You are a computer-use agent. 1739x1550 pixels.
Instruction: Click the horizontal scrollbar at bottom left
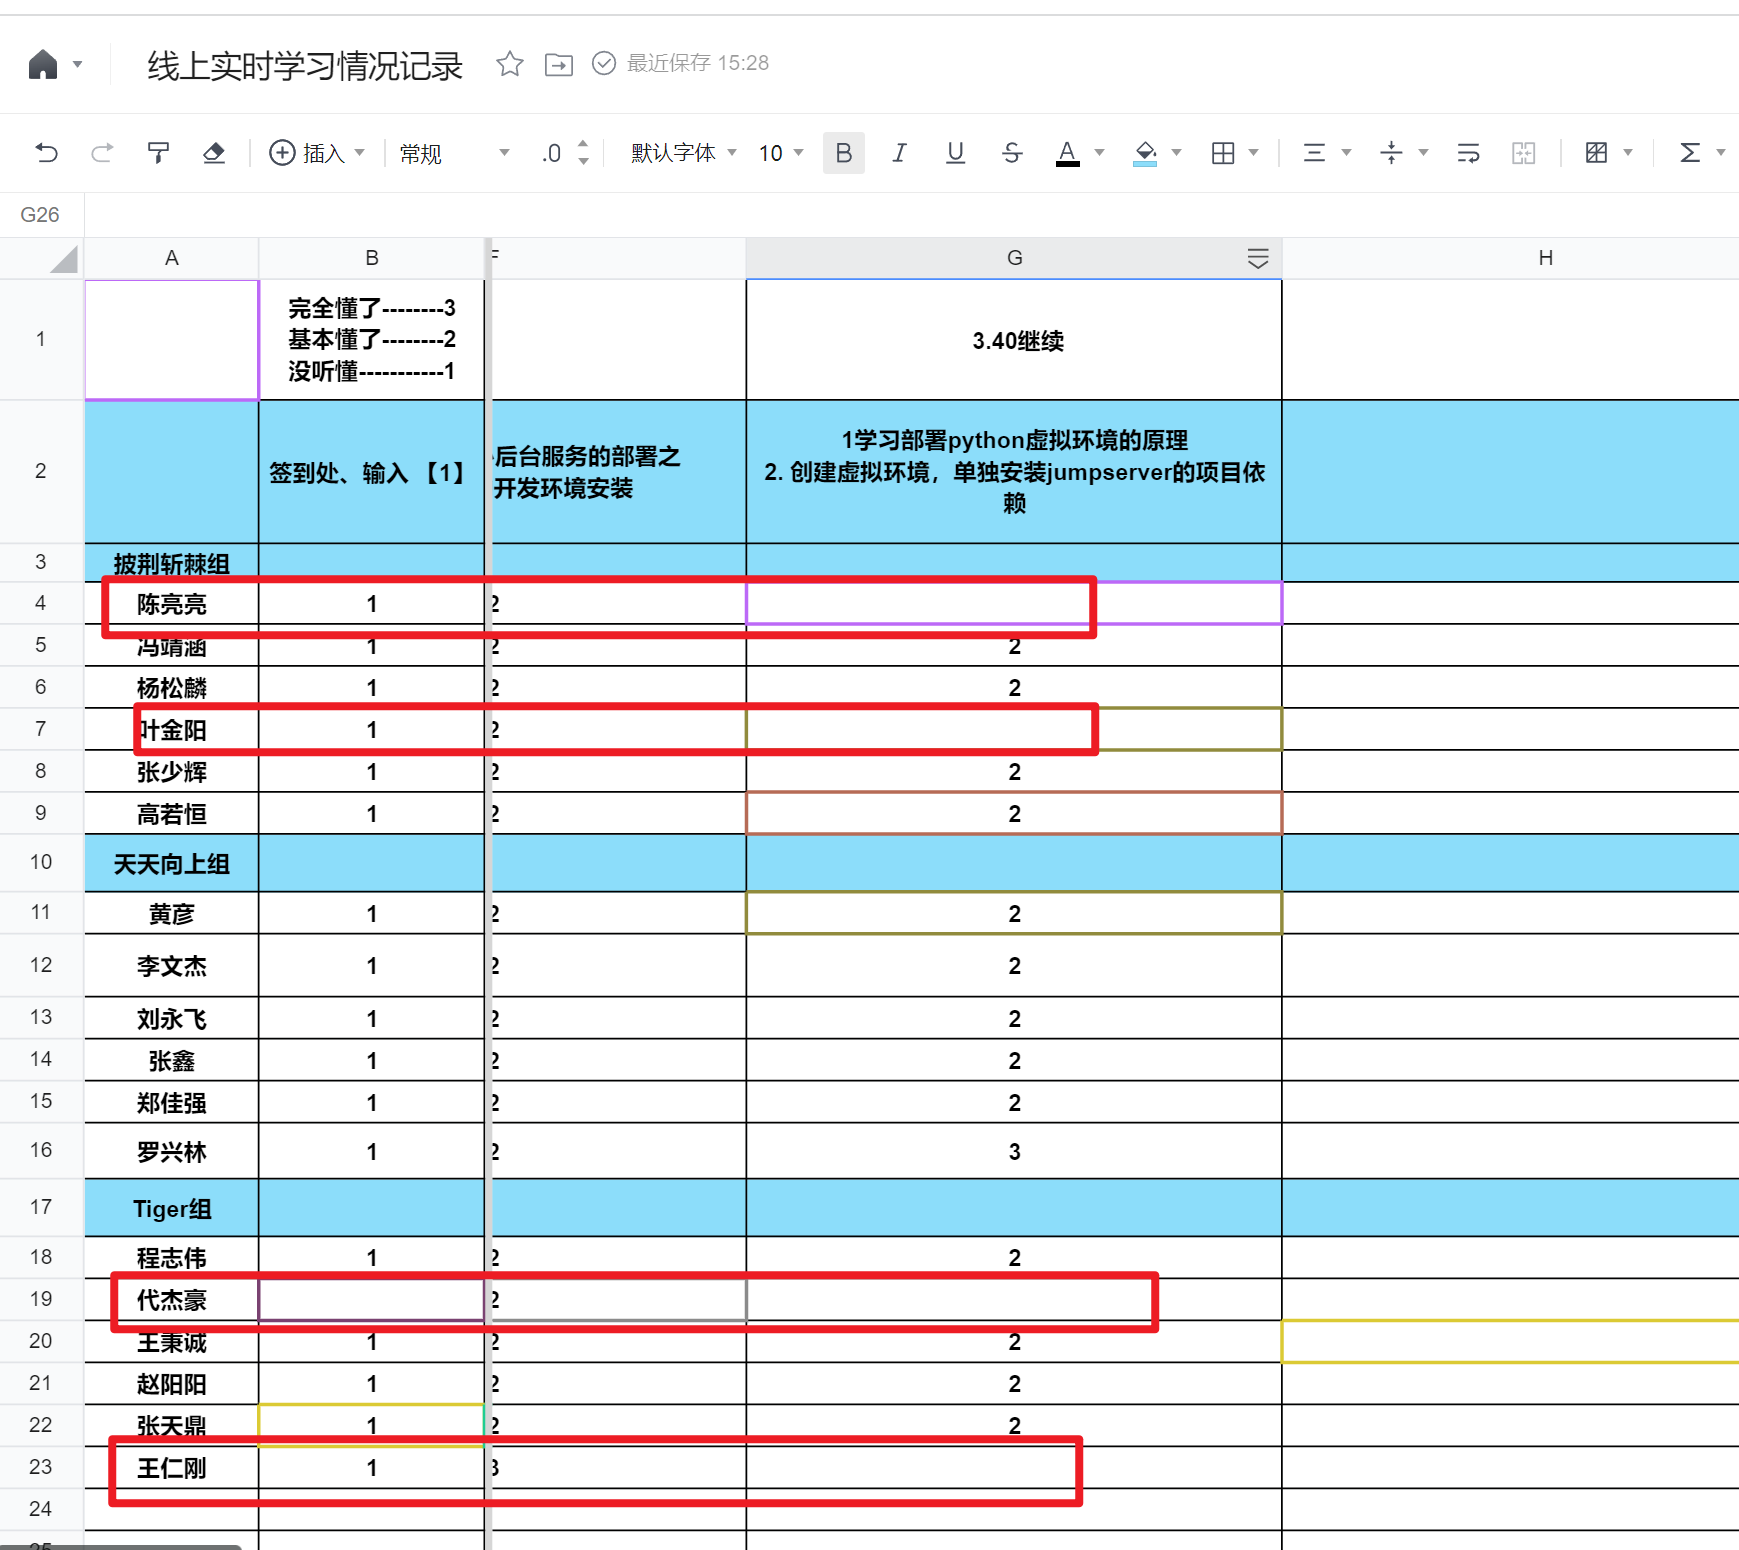click(121, 1546)
